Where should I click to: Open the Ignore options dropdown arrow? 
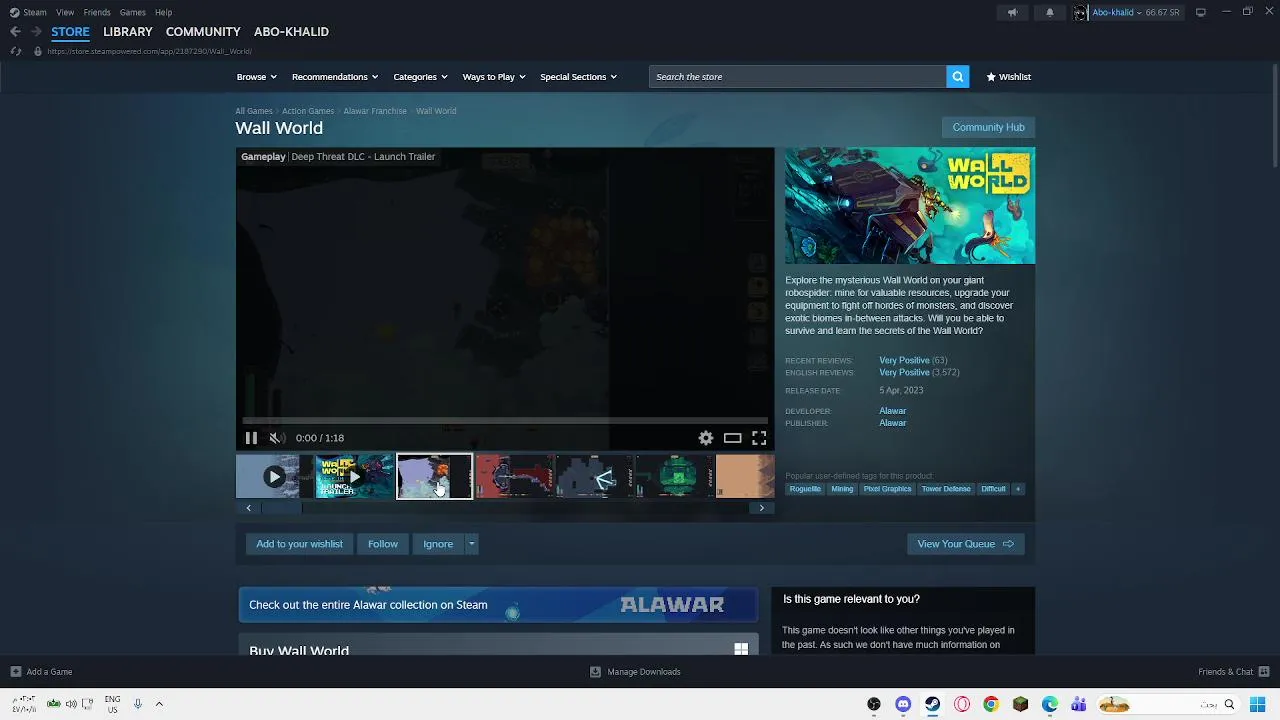coord(471,544)
